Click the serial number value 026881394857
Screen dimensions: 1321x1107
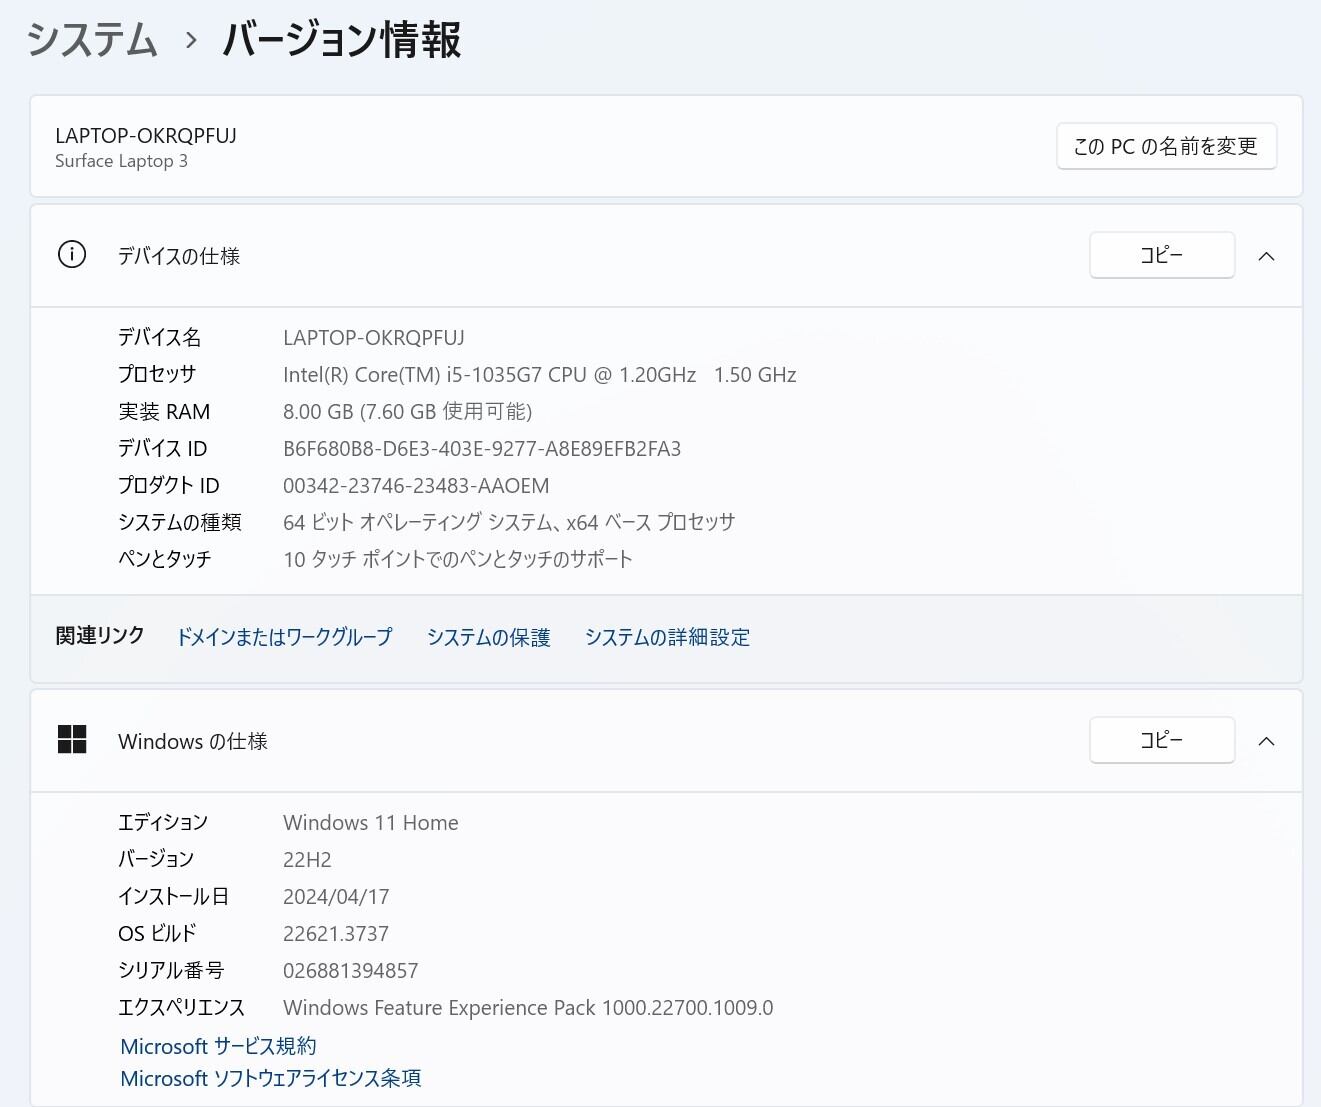click(x=351, y=971)
